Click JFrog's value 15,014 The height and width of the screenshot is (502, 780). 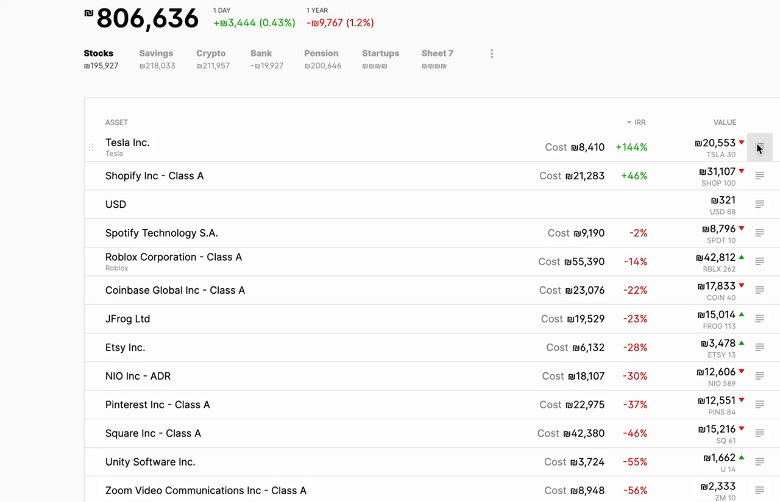coord(716,315)
